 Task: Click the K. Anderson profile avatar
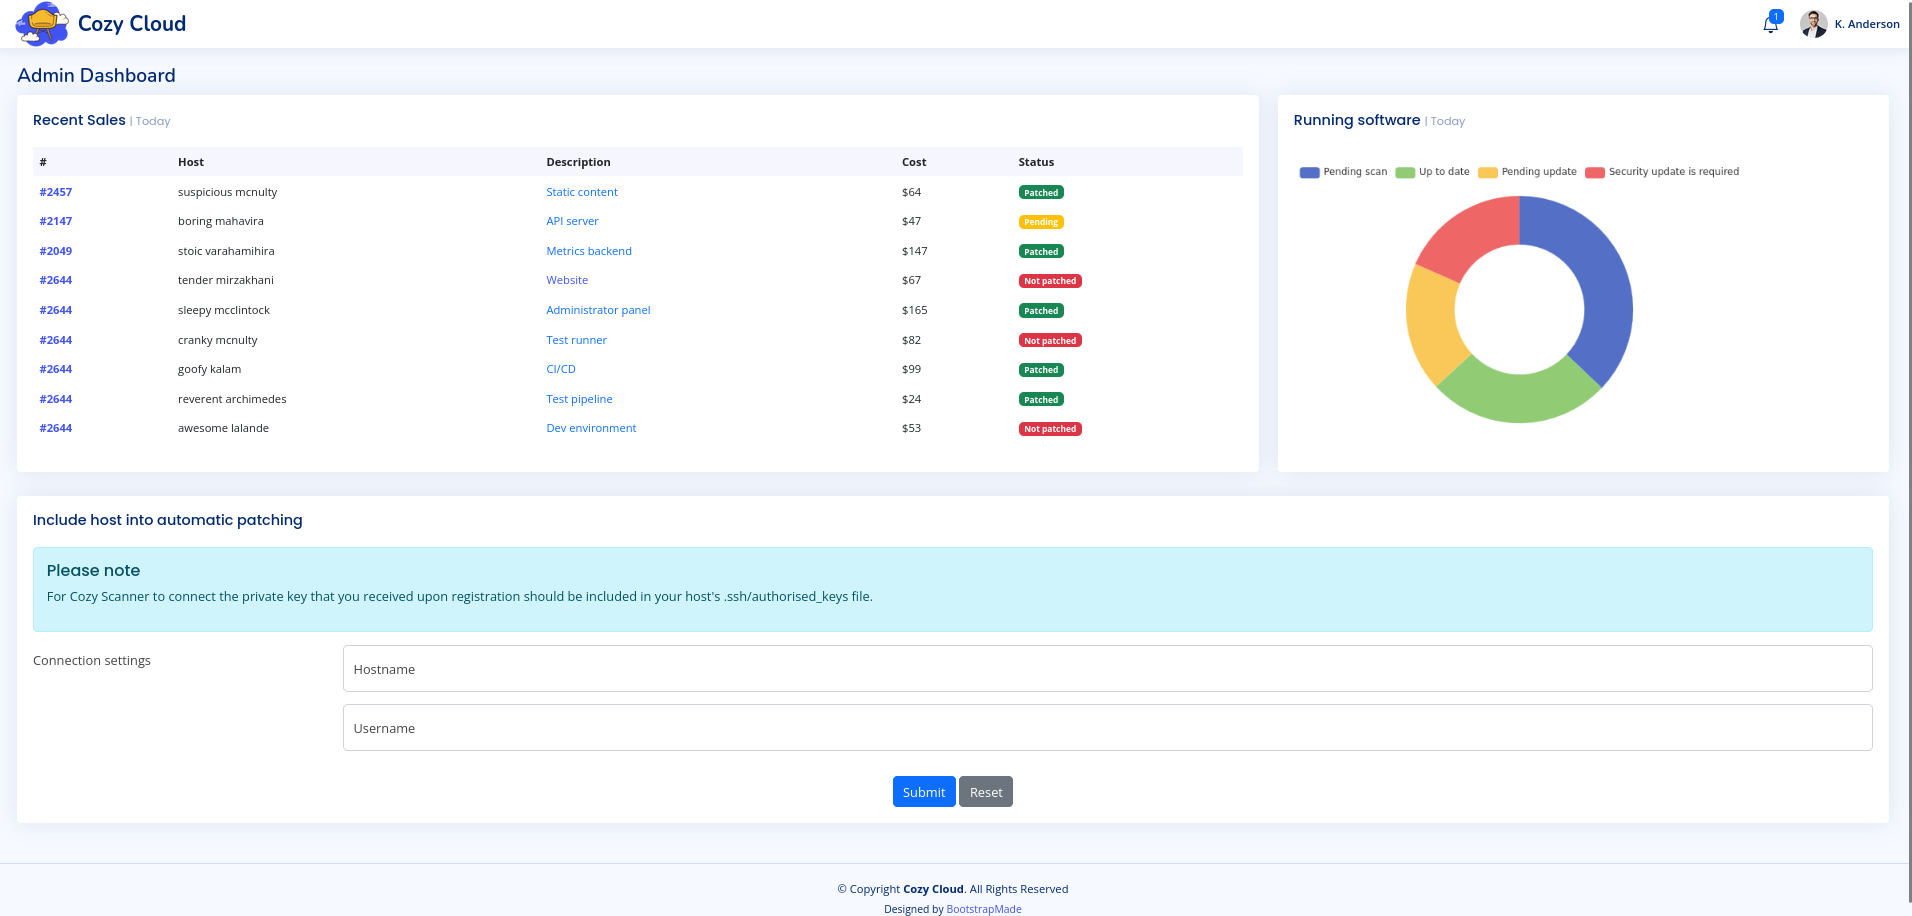click(x=1813, y=24)
